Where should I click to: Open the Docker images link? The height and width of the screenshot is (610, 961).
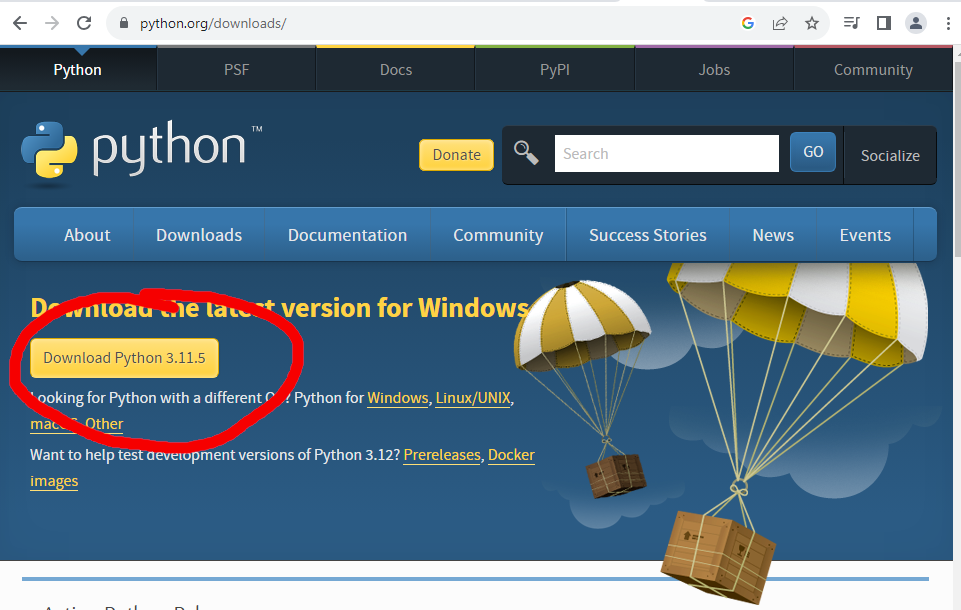(511, 455)
